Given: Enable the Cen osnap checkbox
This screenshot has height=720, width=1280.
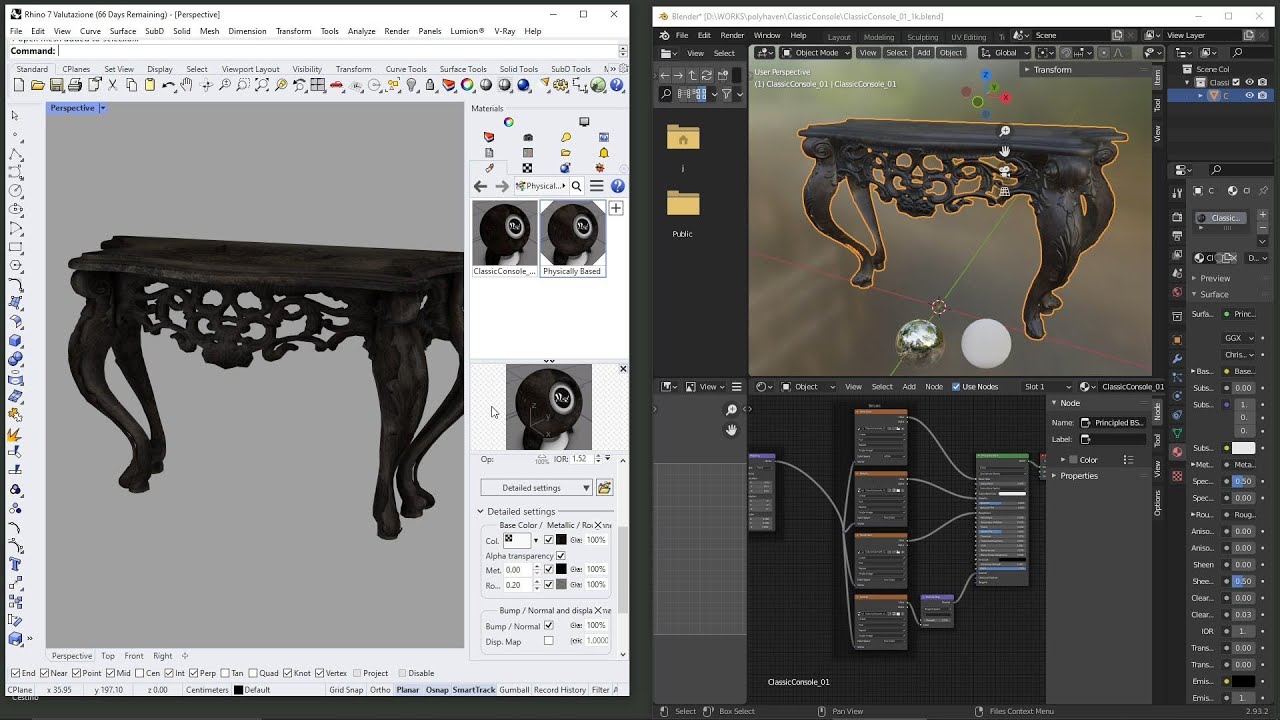Looking at the screenshot, I should pos(139,673).
